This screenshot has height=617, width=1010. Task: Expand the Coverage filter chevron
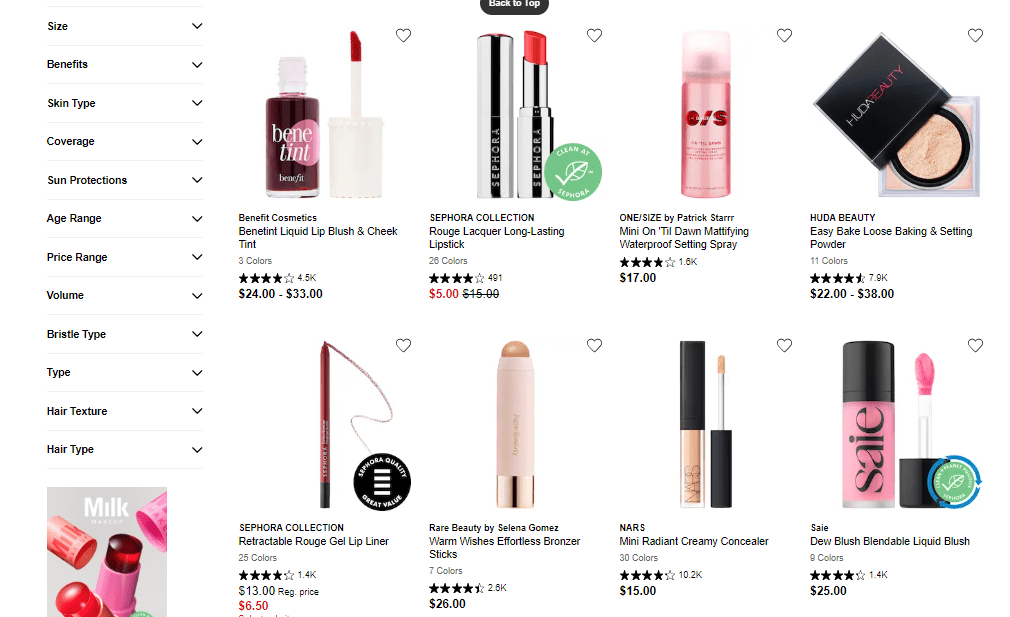197,142
